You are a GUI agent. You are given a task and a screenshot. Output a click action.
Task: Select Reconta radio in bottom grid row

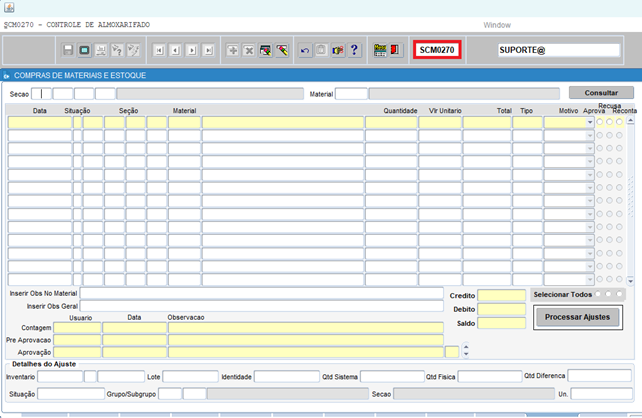click(x=619, y=279)
